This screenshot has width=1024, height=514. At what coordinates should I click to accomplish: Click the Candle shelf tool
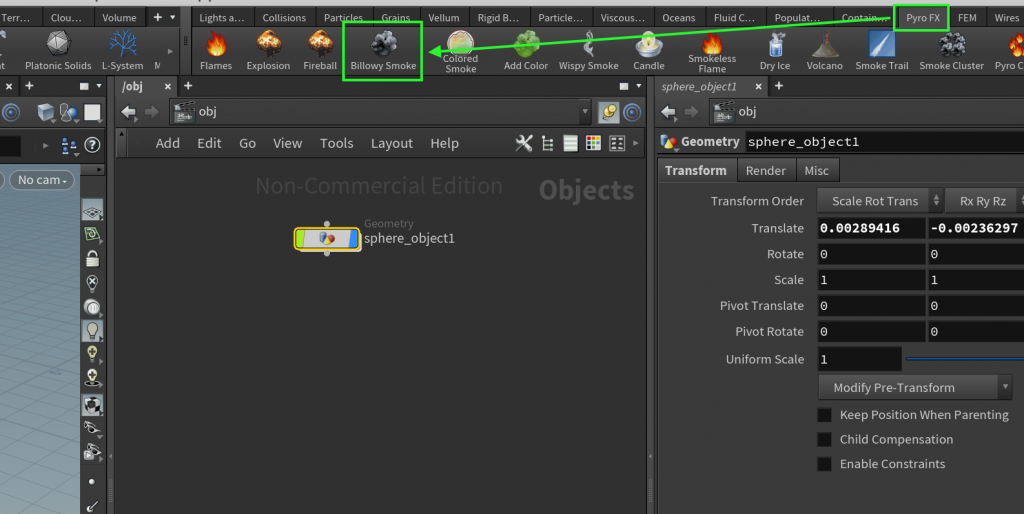(648, 50)
